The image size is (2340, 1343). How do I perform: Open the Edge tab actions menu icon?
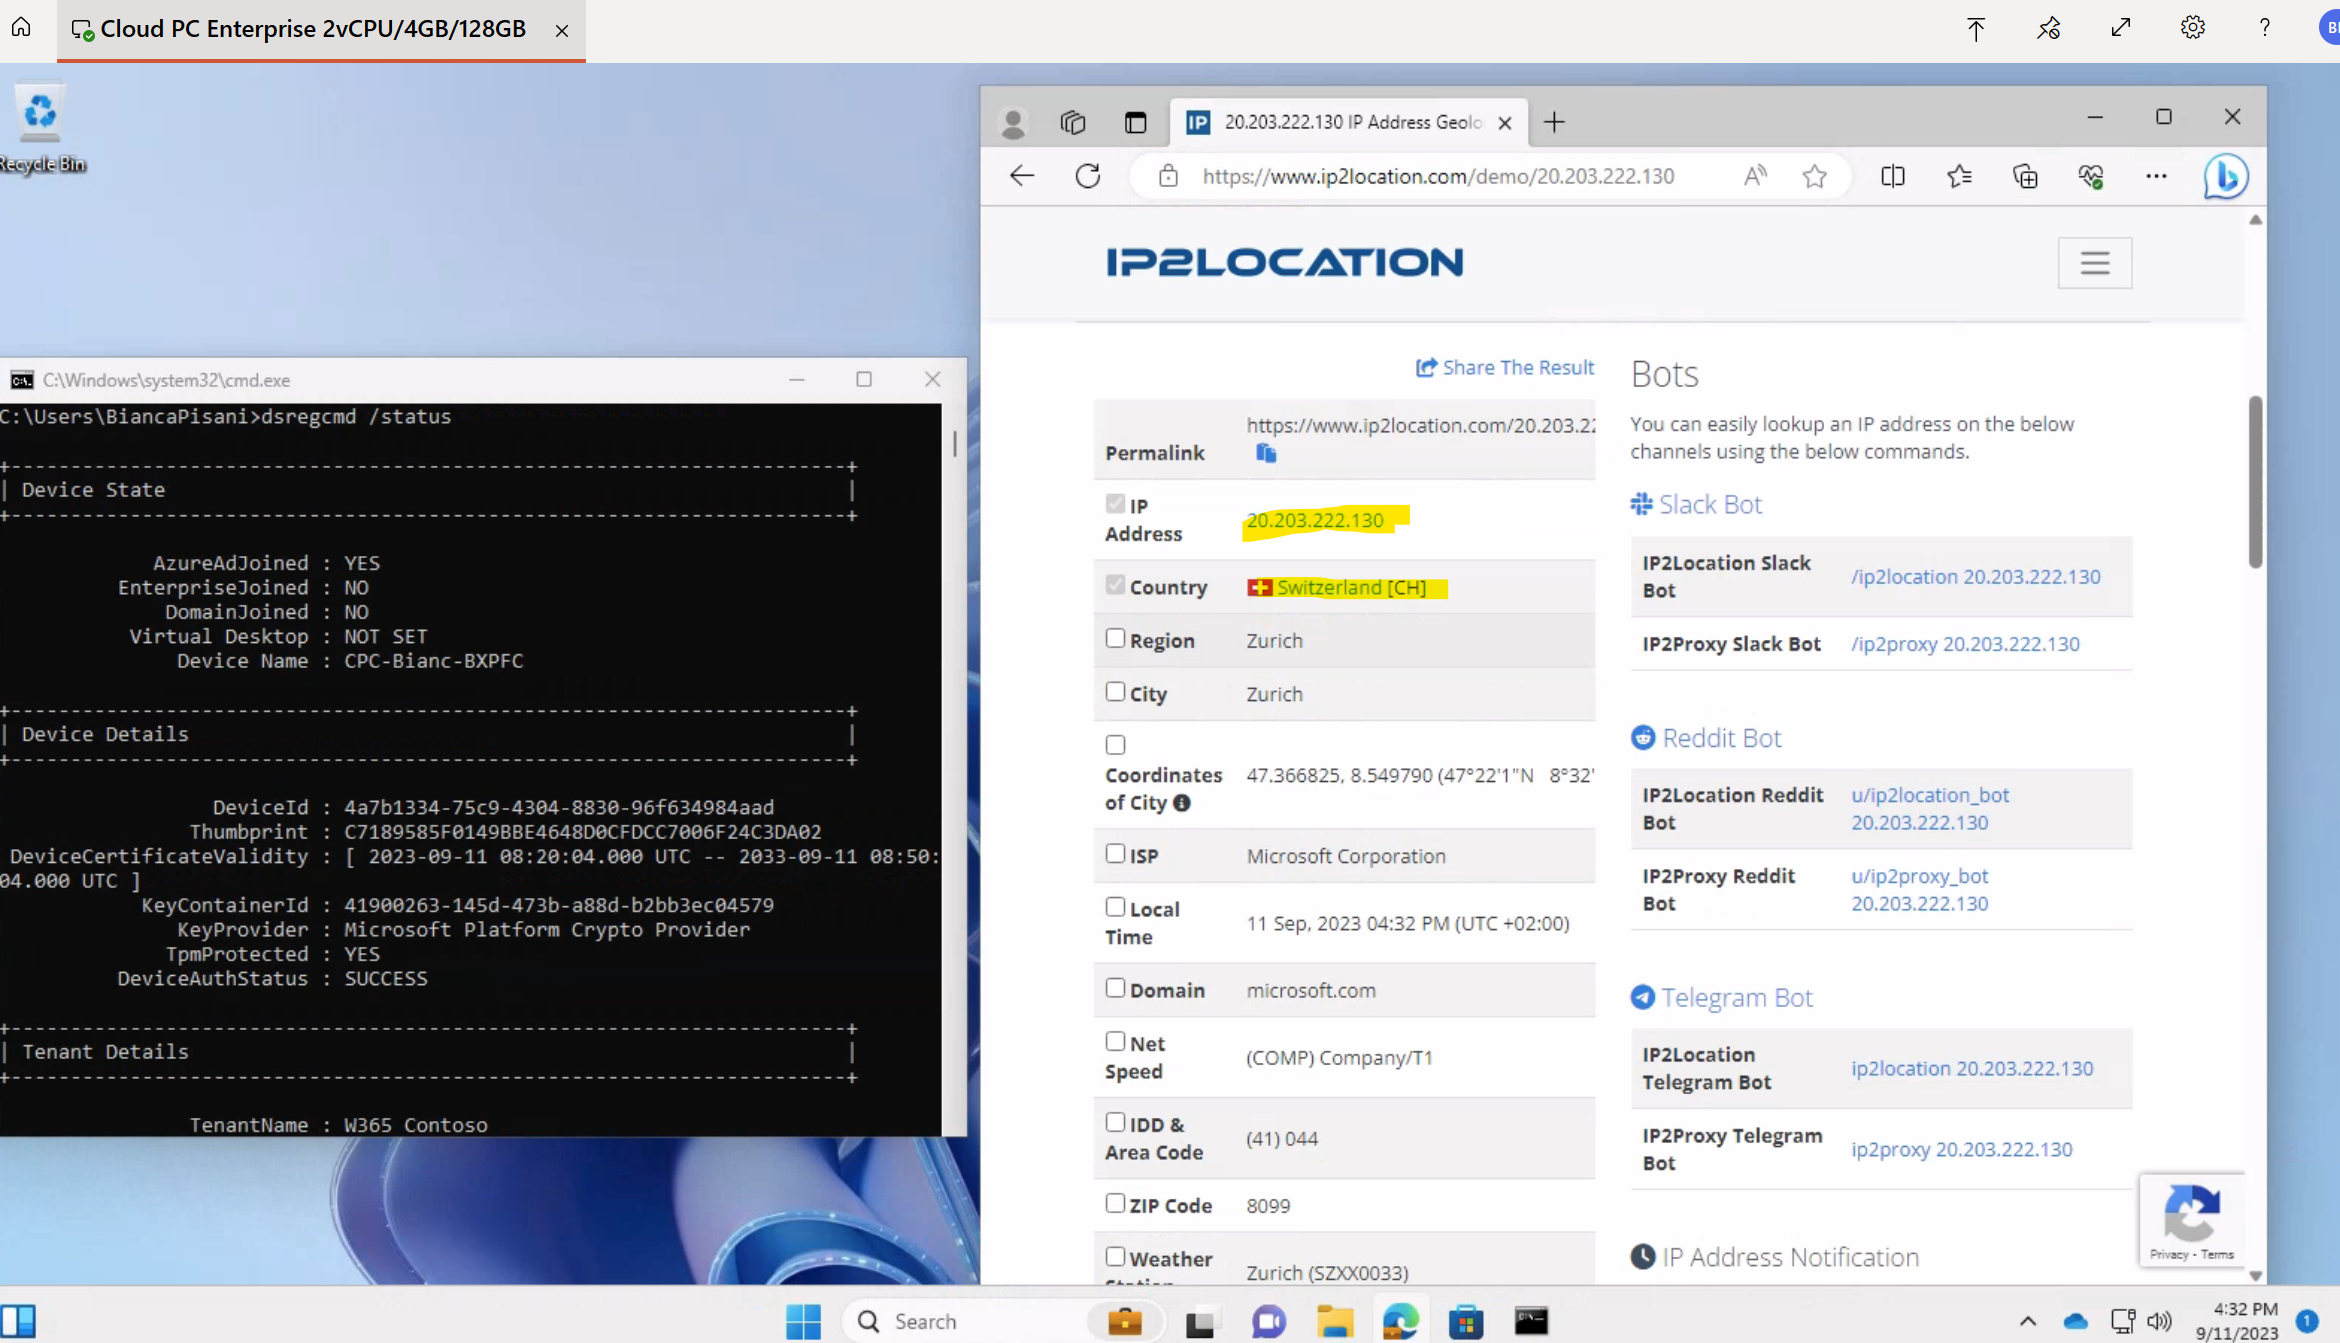[1135, 122]
